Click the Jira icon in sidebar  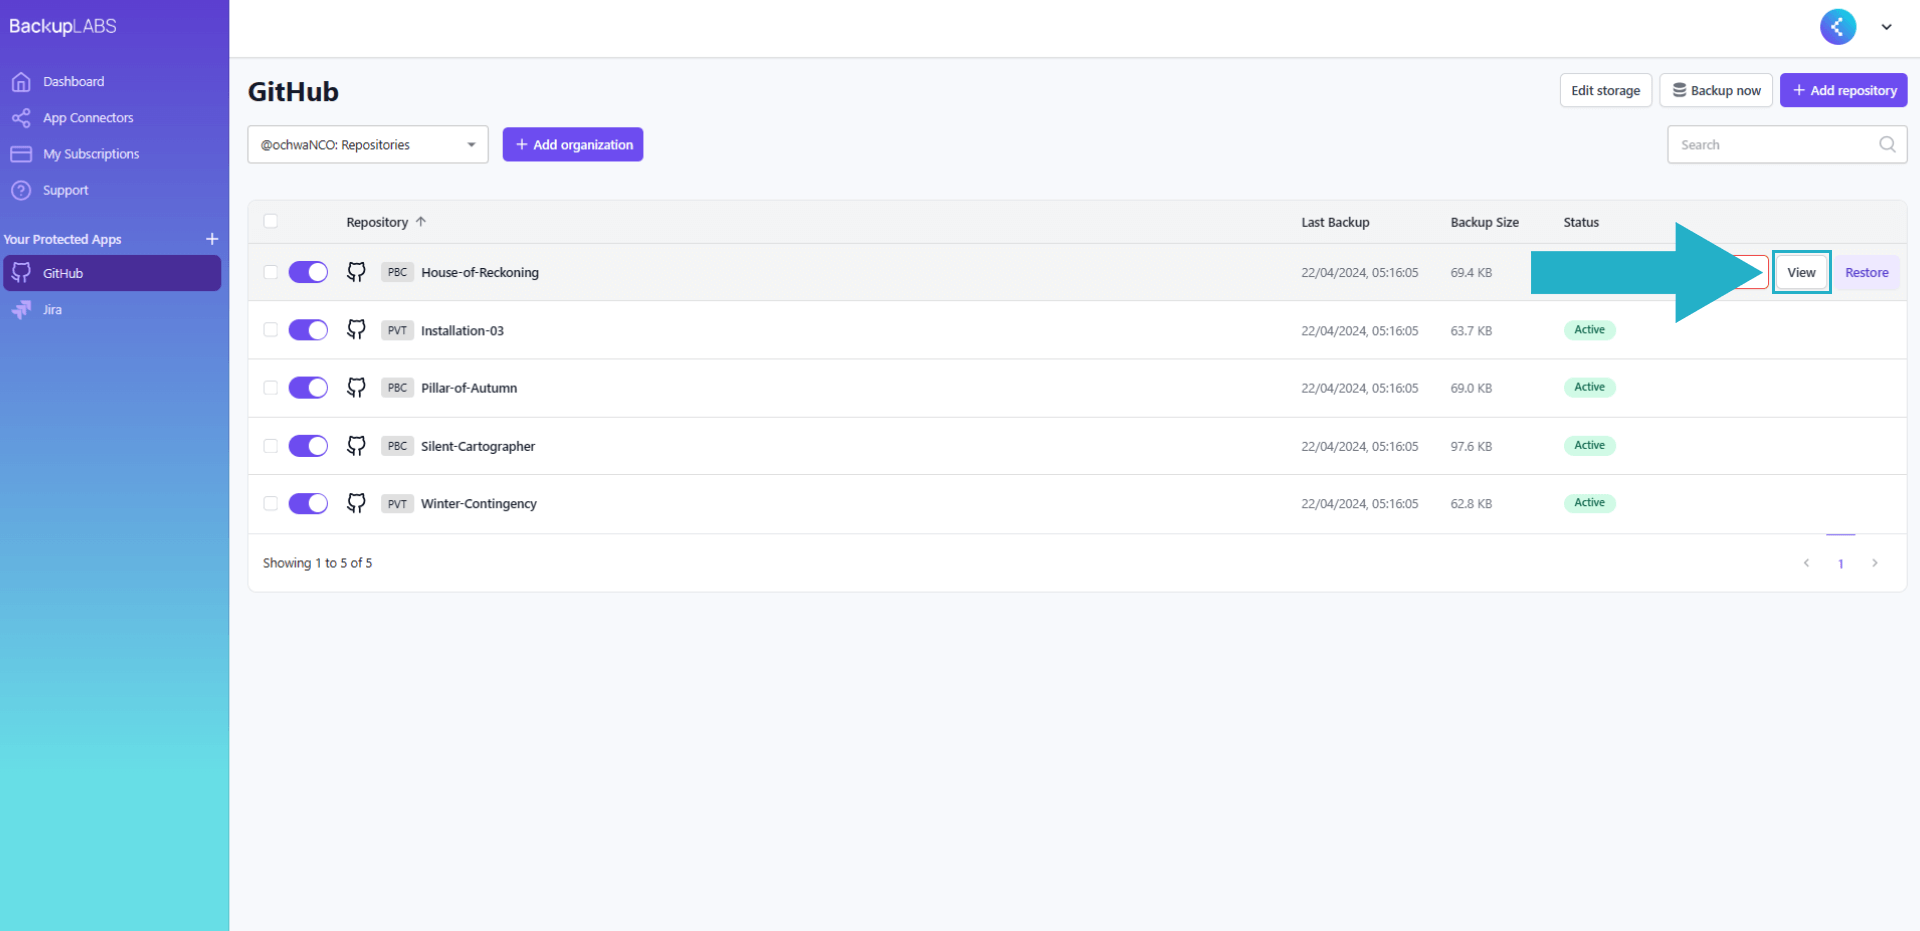21,310
